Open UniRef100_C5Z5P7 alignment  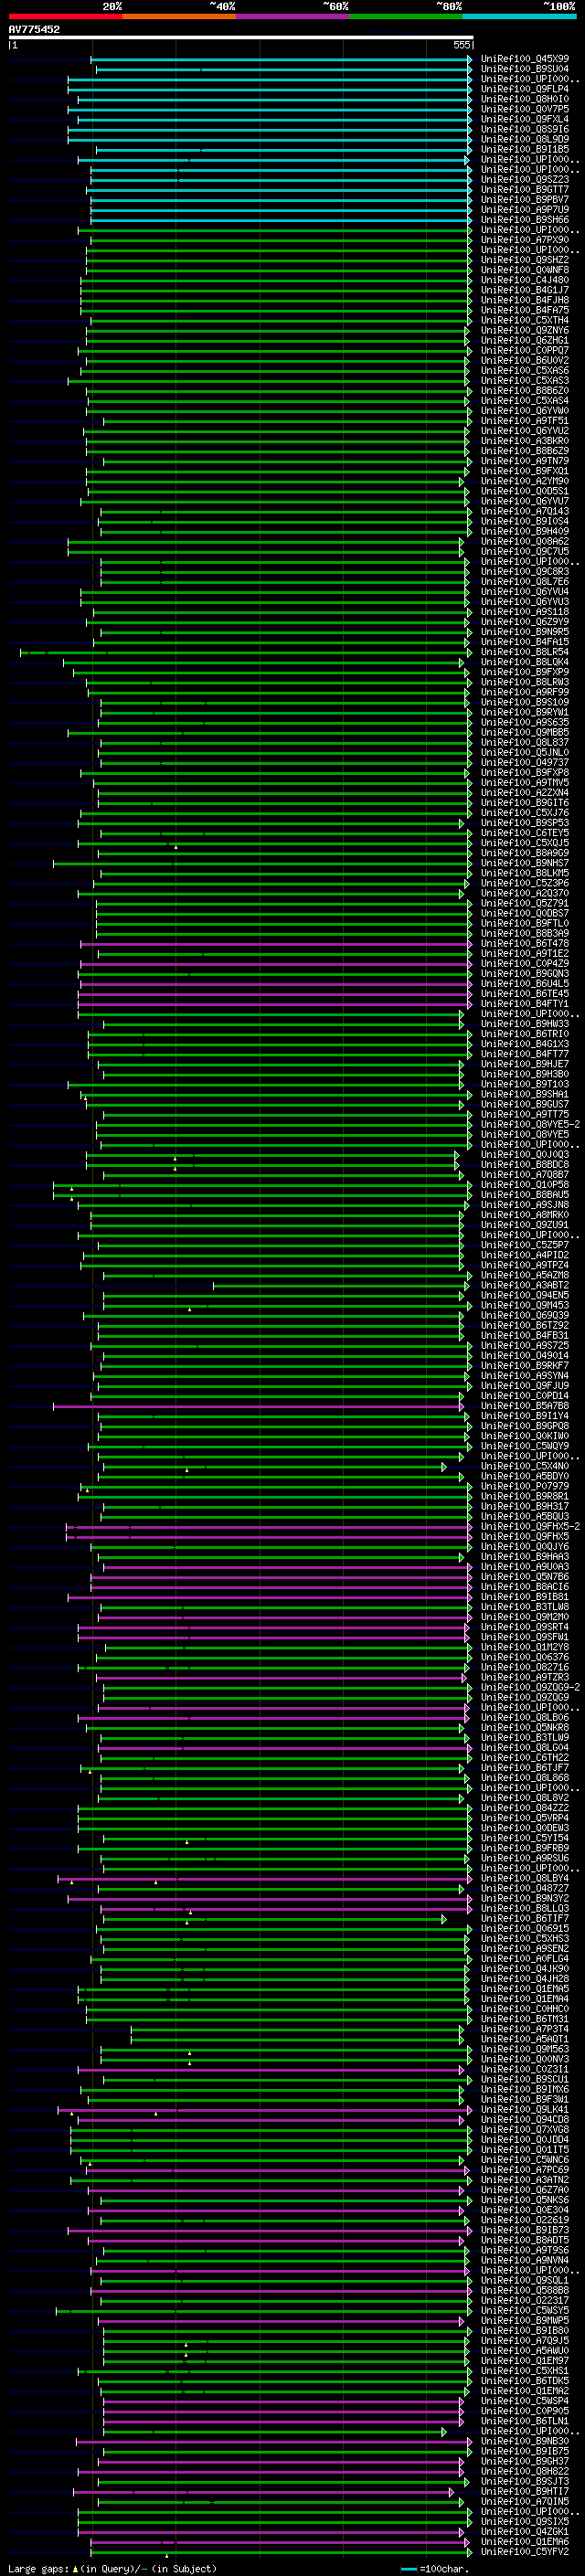(524, 1245)
